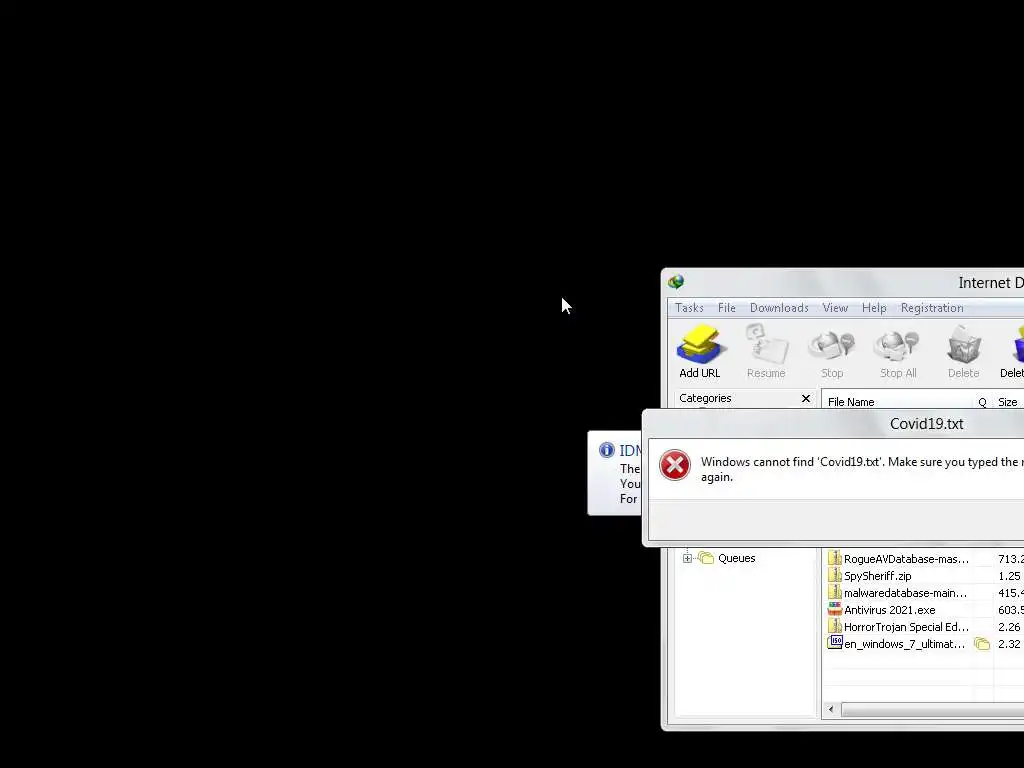Click the 2.32 size cell
Viewport: 1024px width, 768px height.
(x=1009, y=644)
